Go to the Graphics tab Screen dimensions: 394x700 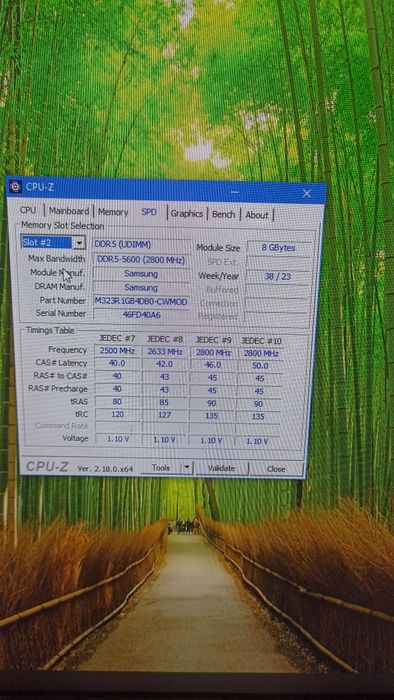[187, 214]
